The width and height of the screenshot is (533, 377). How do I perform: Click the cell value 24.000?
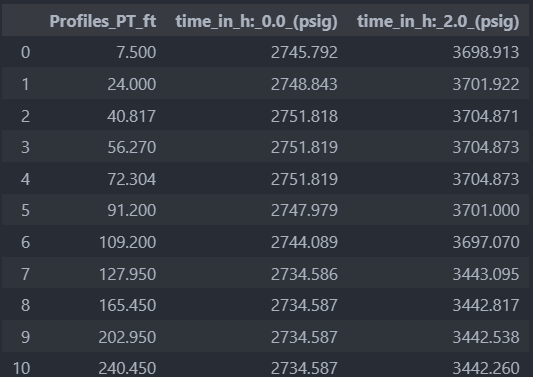132,84
